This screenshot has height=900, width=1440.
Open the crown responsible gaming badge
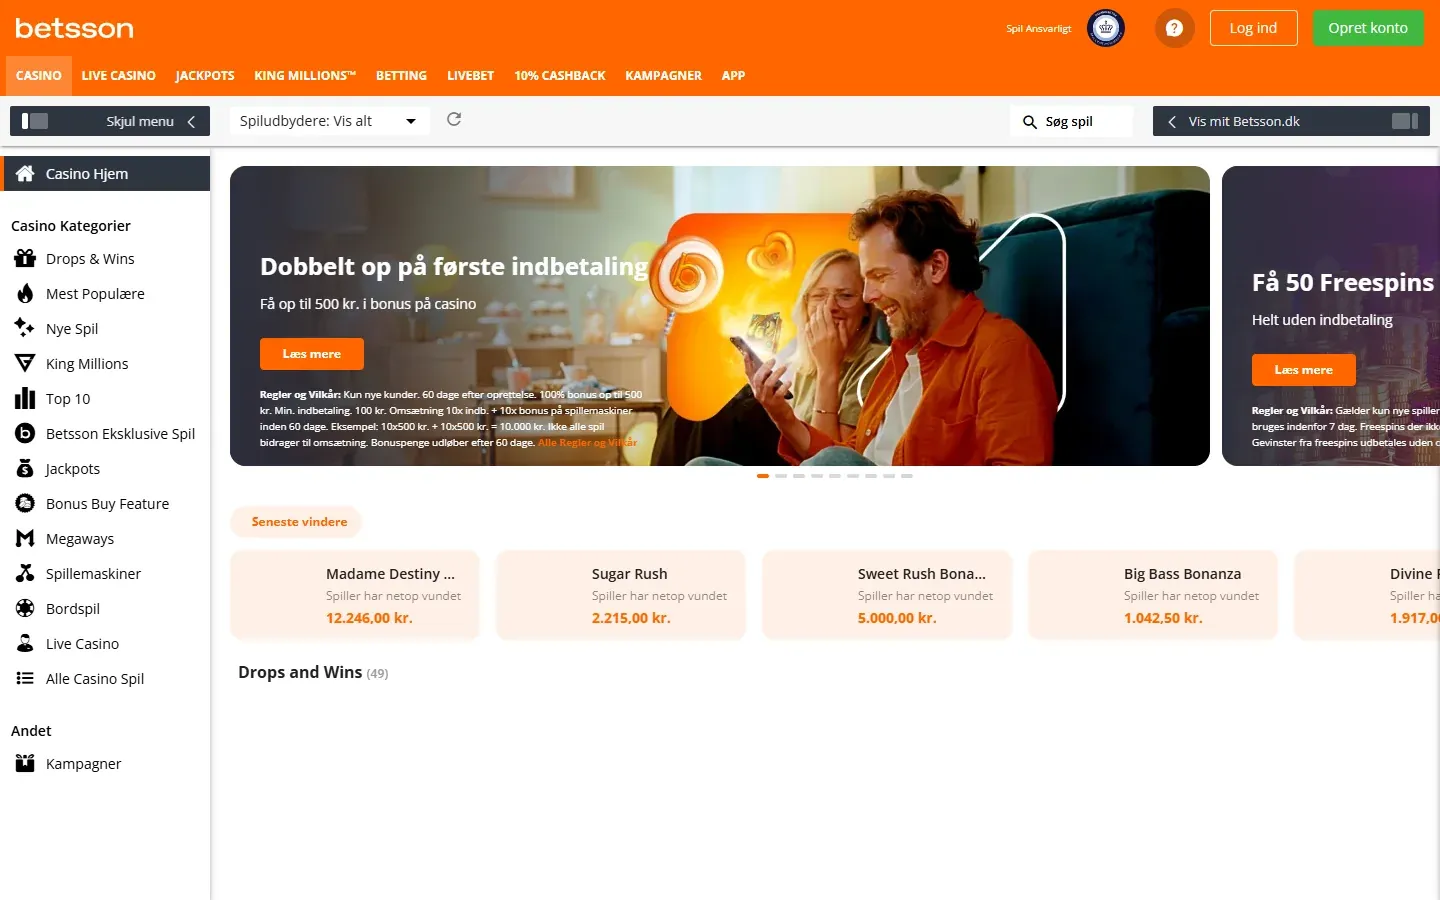click(1106, 28)
